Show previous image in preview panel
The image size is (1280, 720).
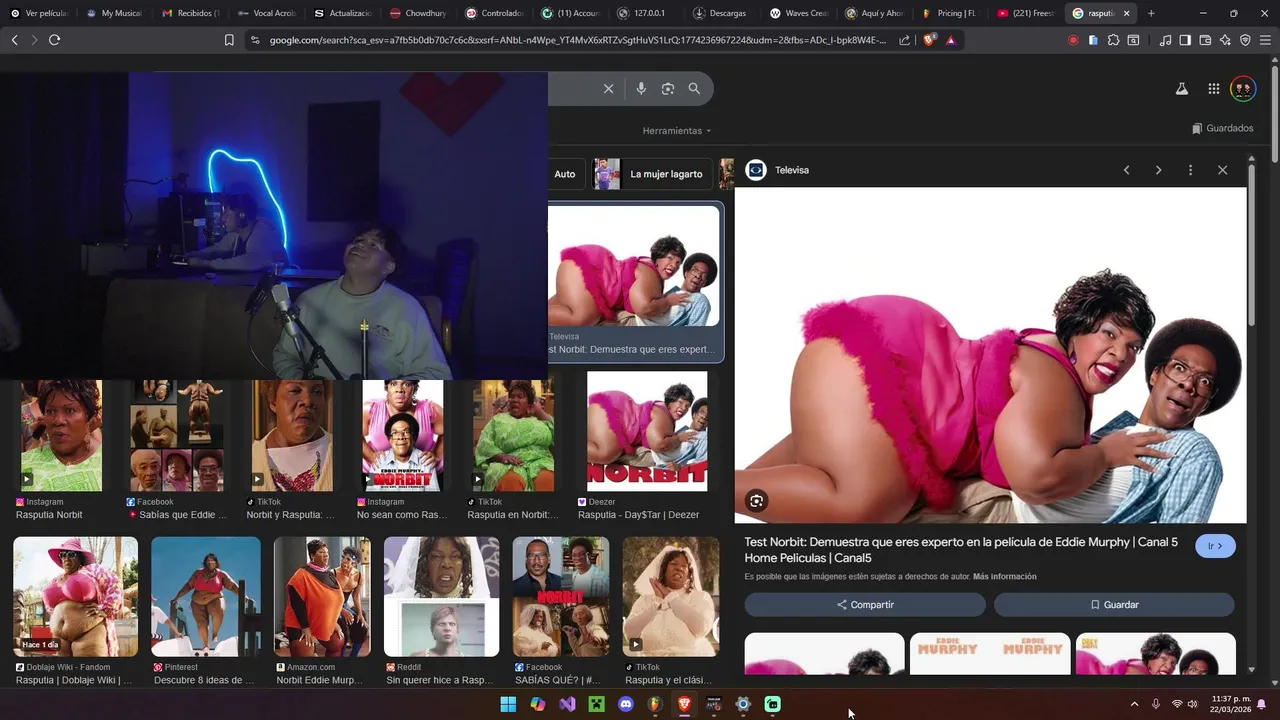click(x=1126, y=170)
